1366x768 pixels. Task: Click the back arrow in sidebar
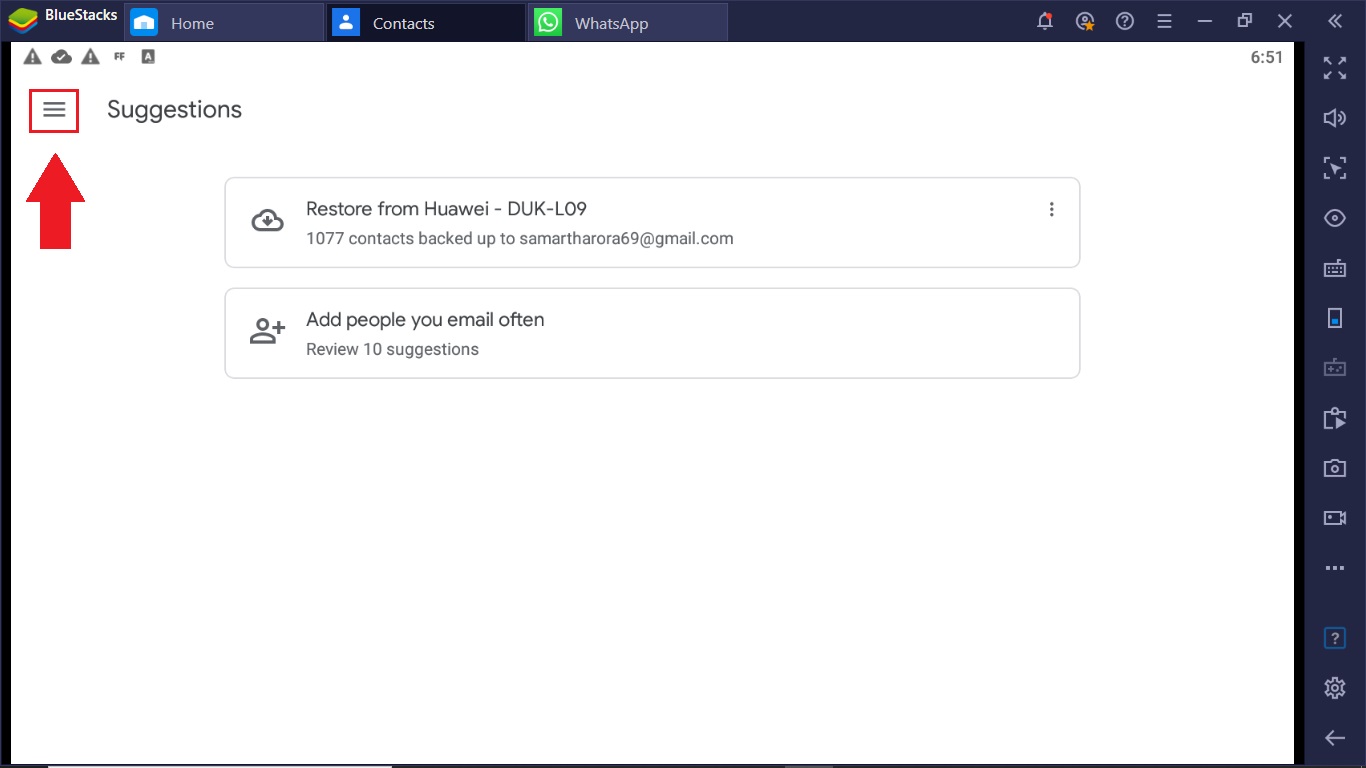1335,738
